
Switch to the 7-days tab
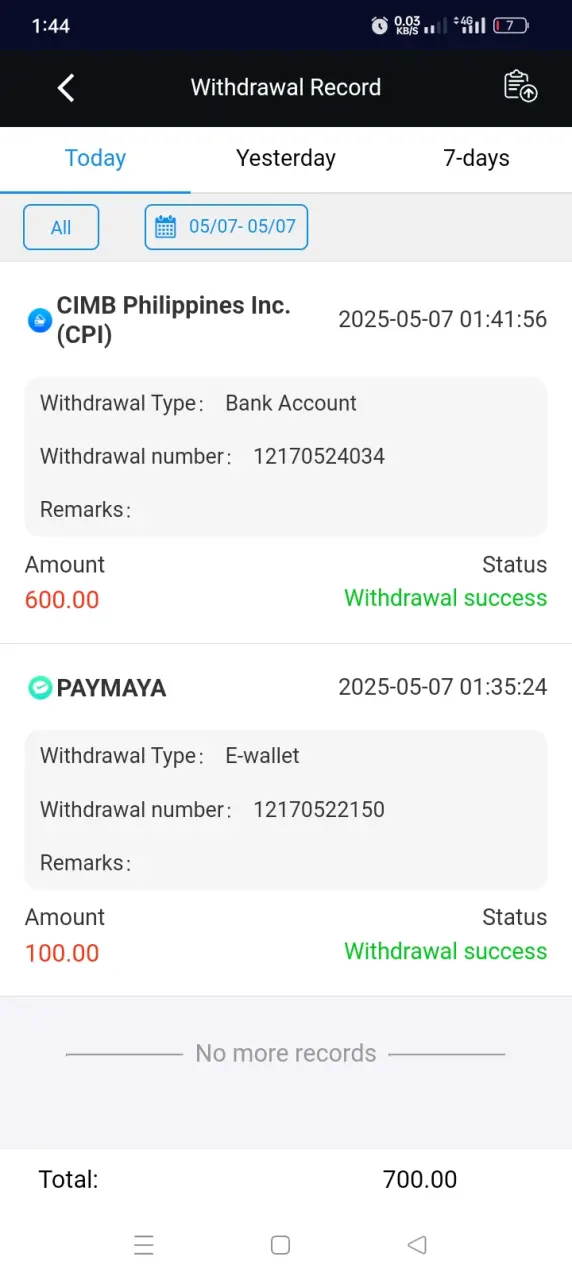point(476,159)
